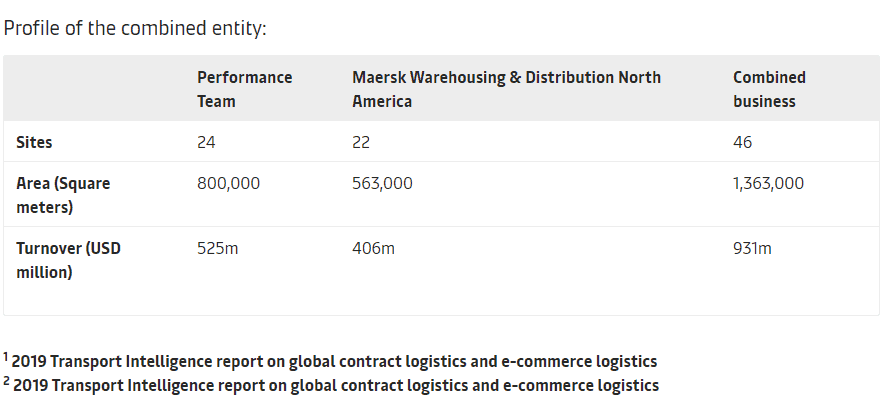This screenshot has width=880, height=417.
Task: Select Maersk sites value 22
Action: tap(361, 142)
